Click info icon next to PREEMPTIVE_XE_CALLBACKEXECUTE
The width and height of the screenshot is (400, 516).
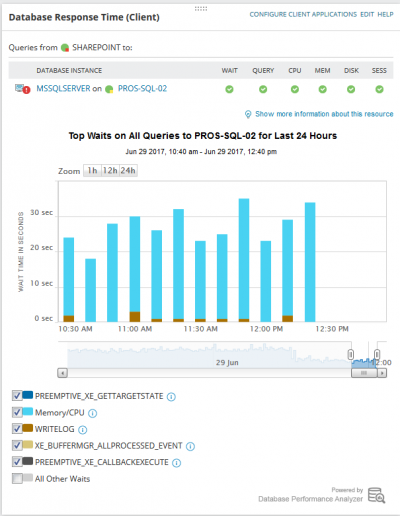pyautogui.click(x=176, y=463)
